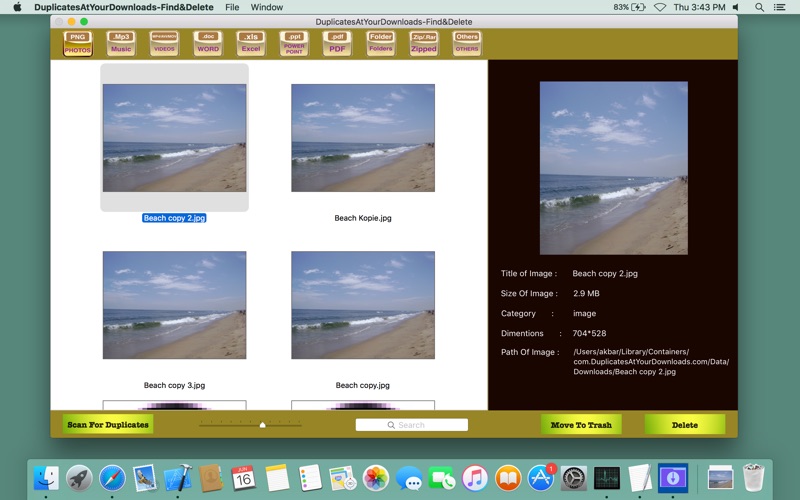Open the App Store from the Dock
800x500 pixels.
(x=541, y=479)
